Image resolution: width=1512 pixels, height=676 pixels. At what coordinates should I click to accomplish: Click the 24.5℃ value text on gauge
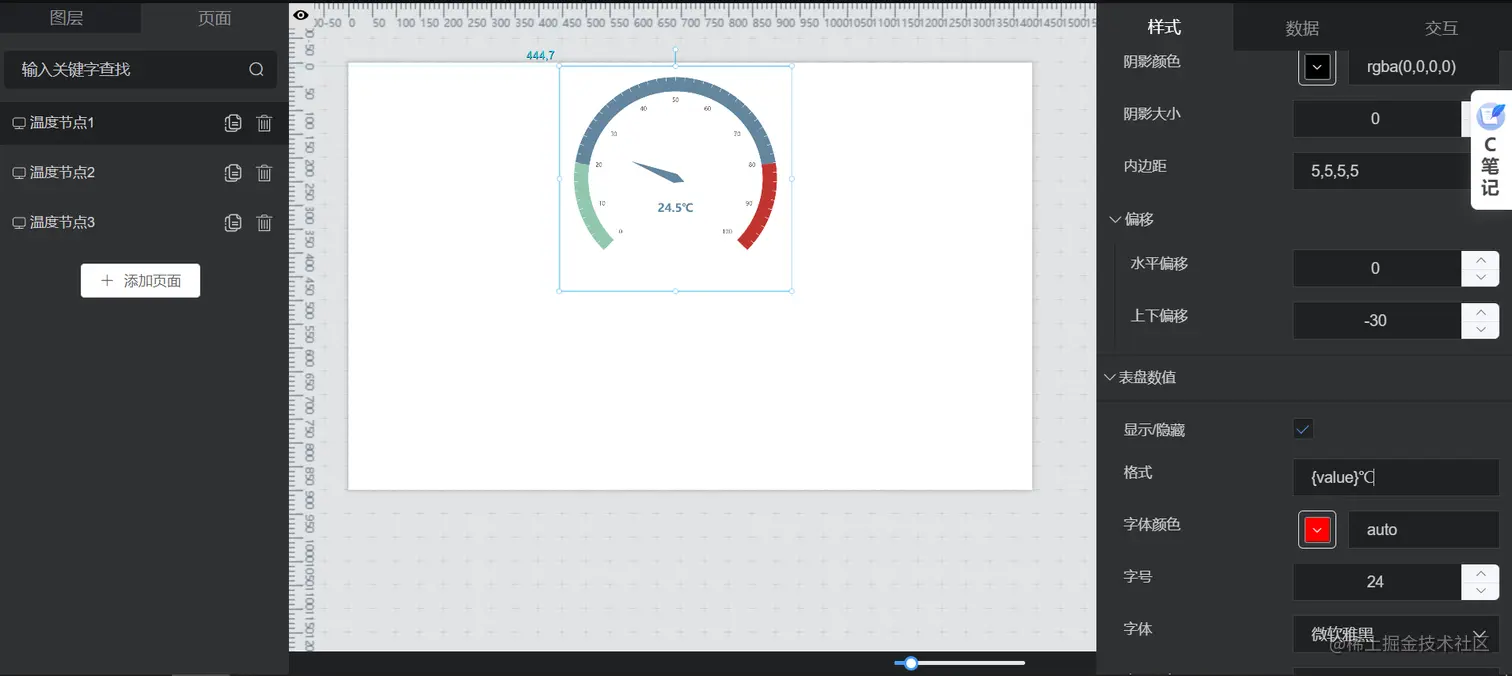675,208
